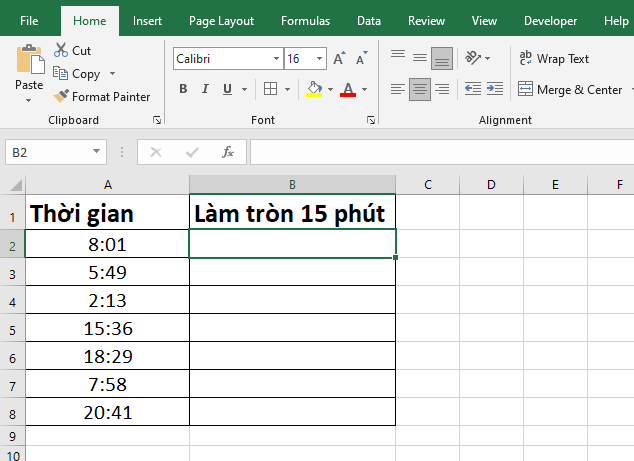Click the Middle Align icon
The height and width of the screenshot is (461, 634).
420,58
